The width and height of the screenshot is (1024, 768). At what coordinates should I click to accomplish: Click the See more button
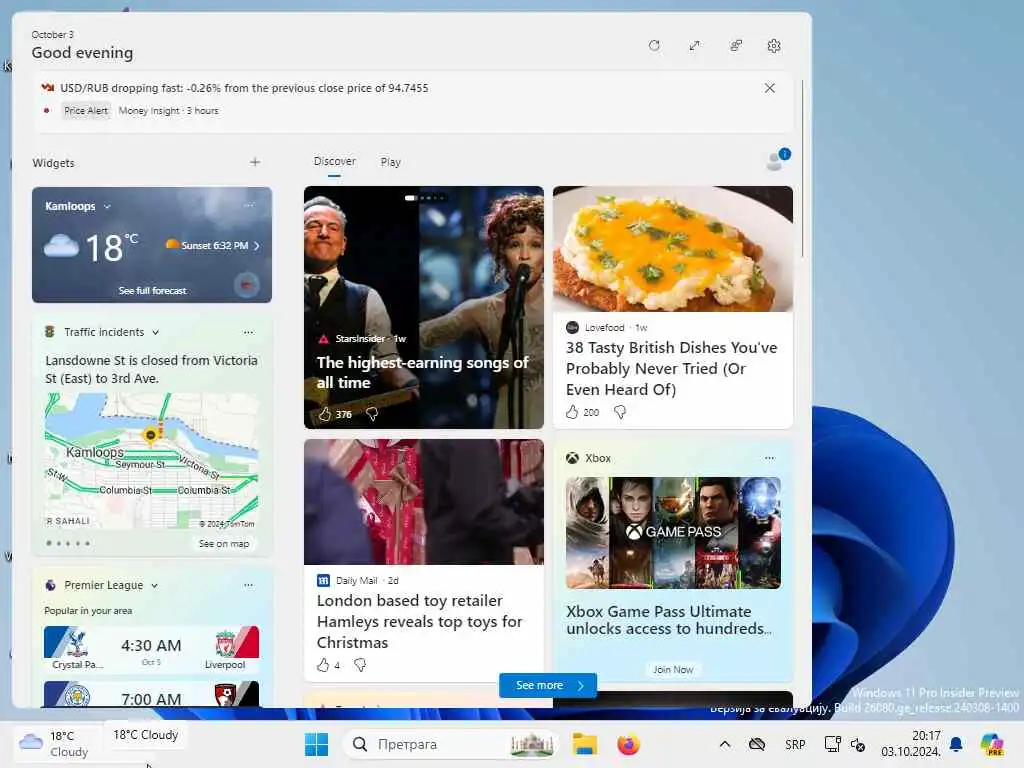pos(547,685)
